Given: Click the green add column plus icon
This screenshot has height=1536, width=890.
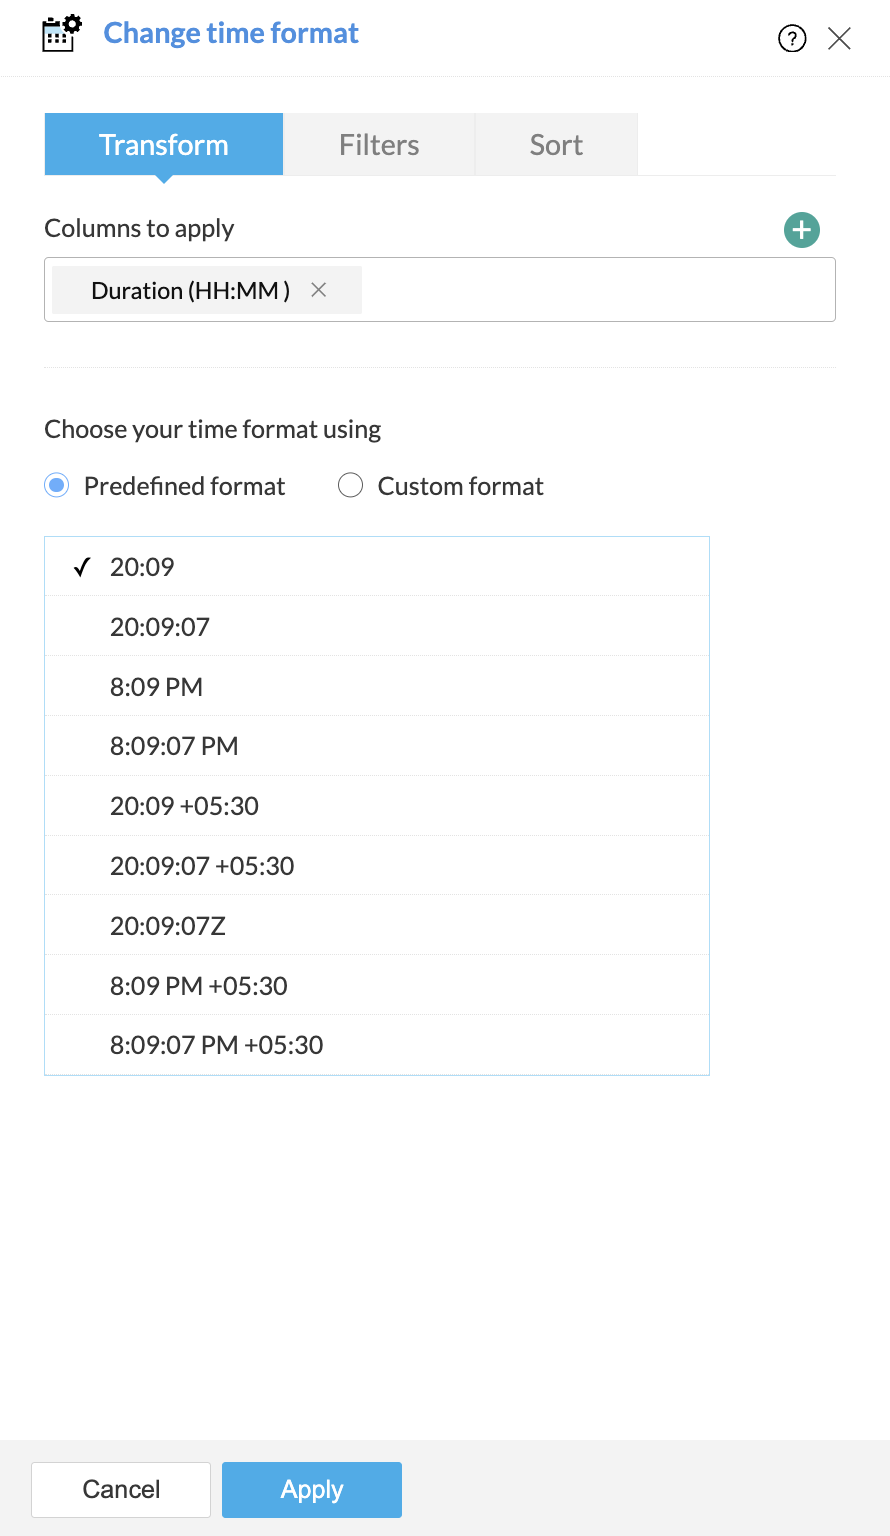Looking at the screenshot, I should (x=801, y=230).
